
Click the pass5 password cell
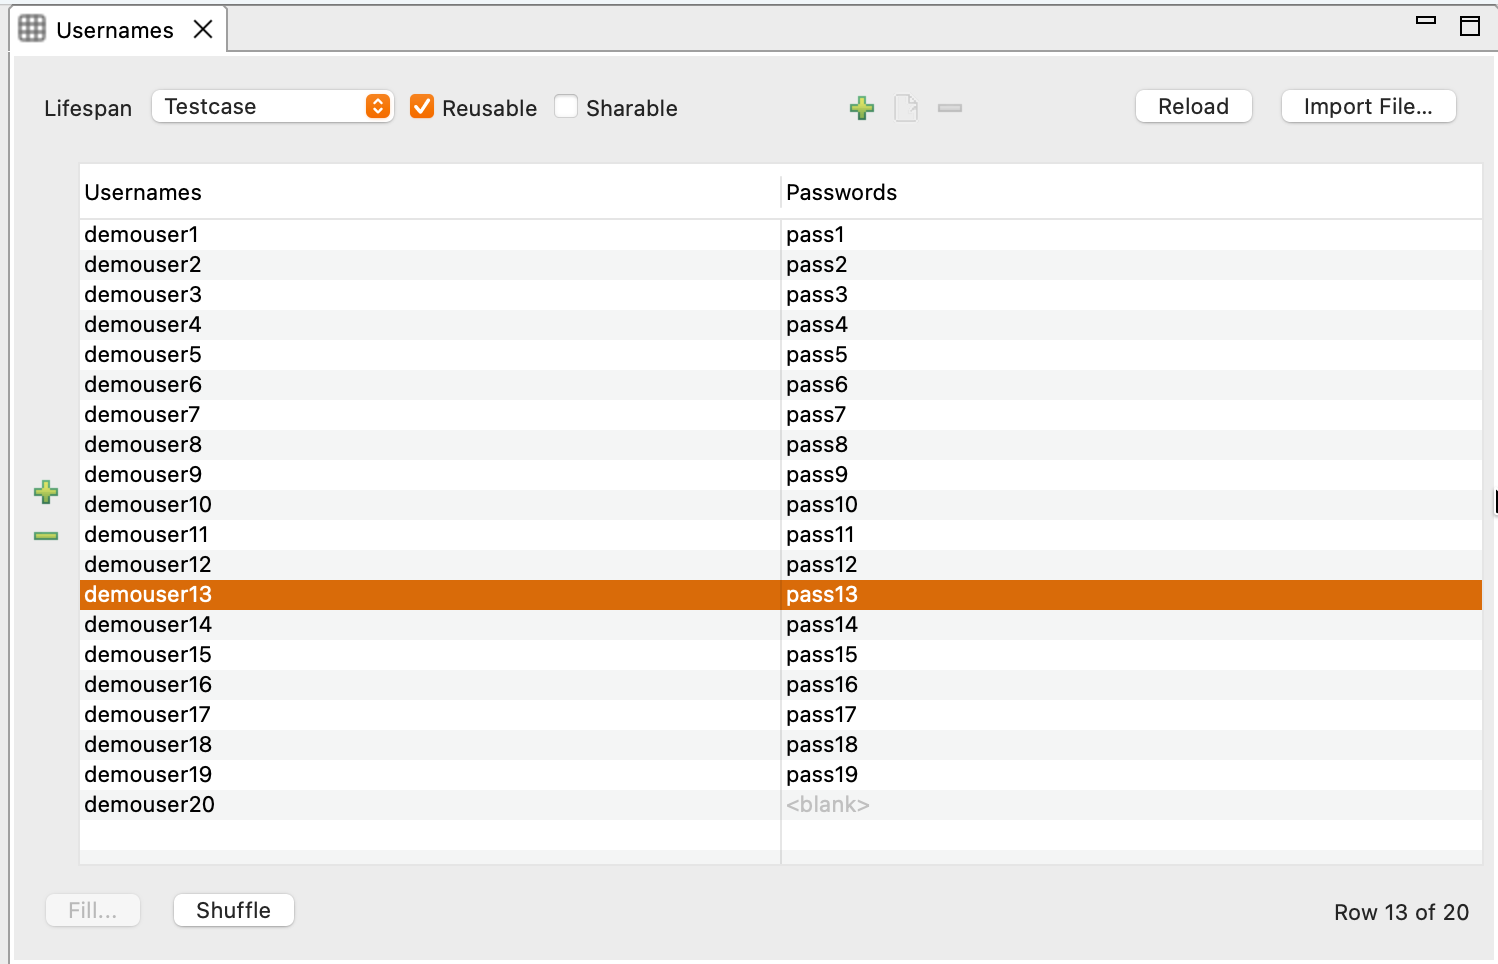point(1132,355)
